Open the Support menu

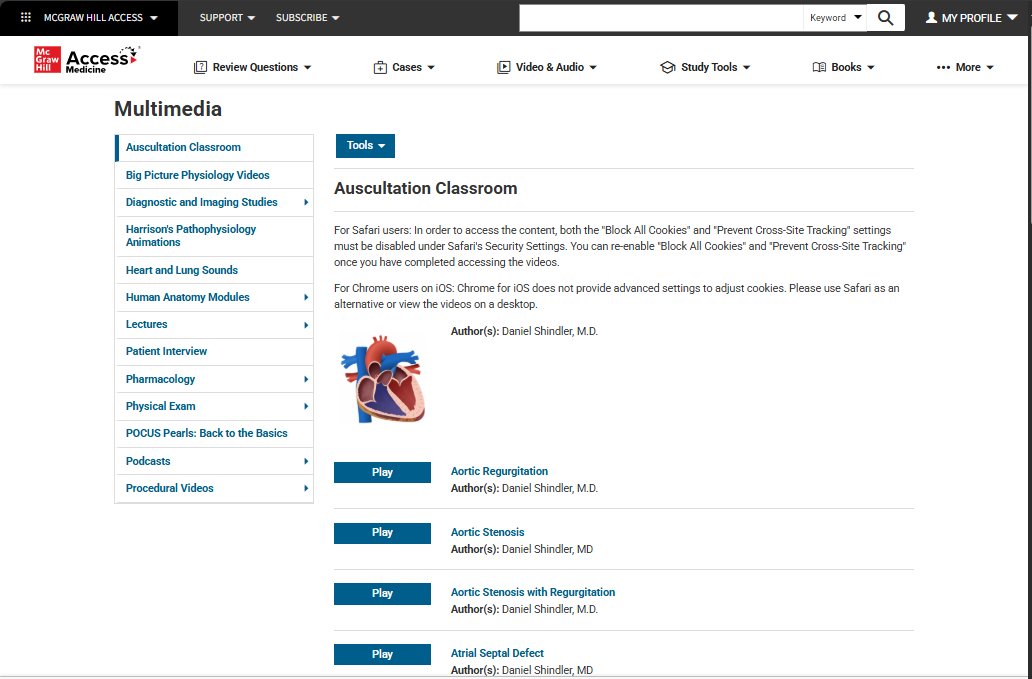pos(227,18)
